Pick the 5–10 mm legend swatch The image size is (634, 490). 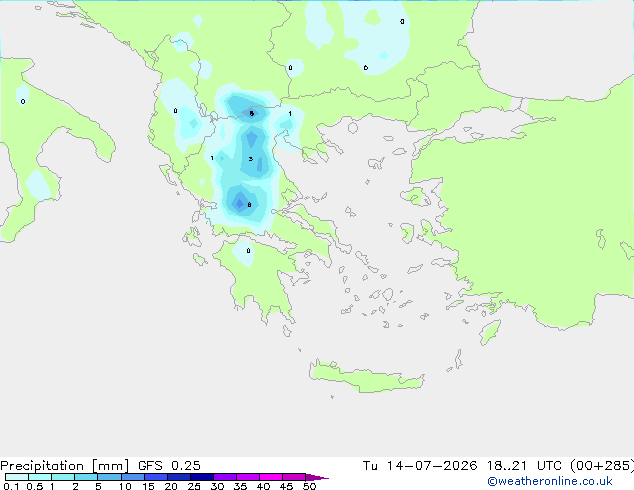coord(109,477)
